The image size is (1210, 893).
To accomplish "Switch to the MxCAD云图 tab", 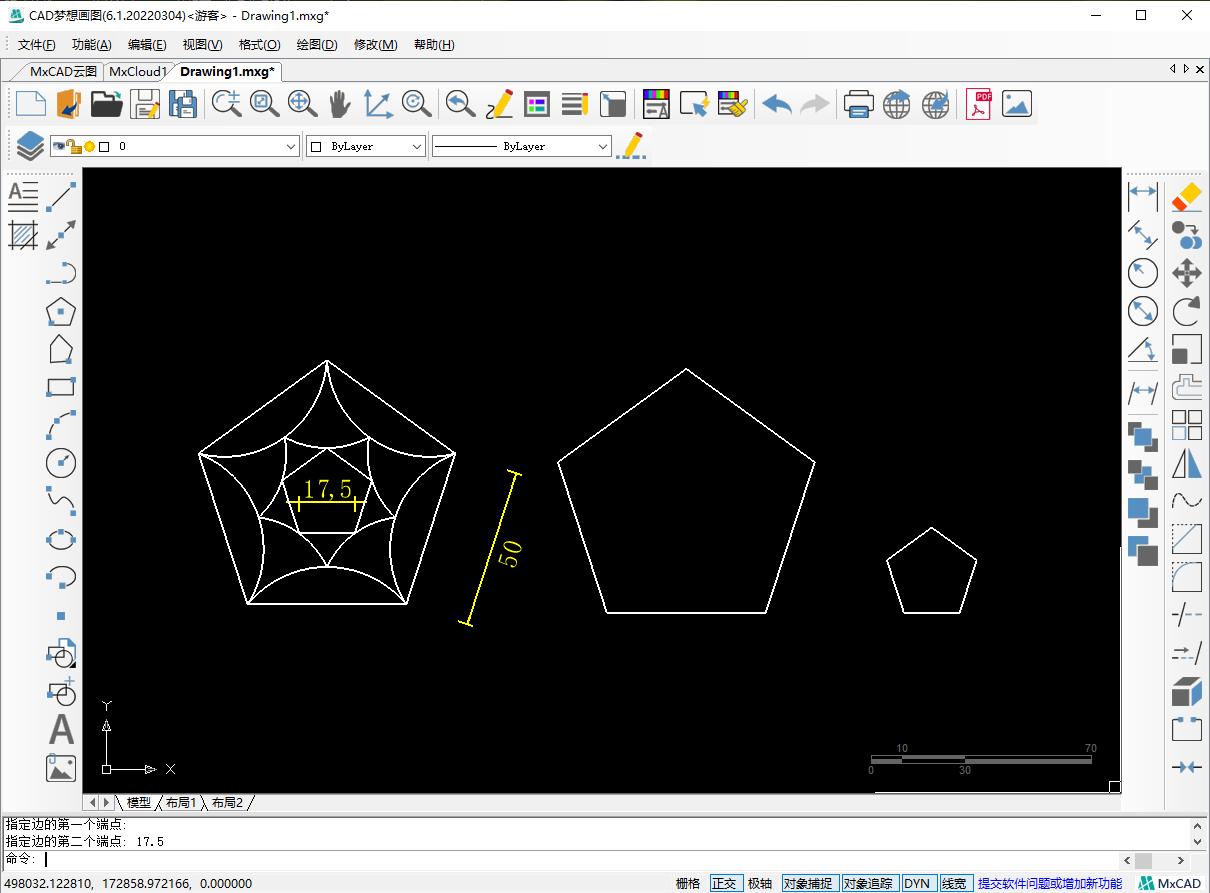I will click(x=63, y=71).
